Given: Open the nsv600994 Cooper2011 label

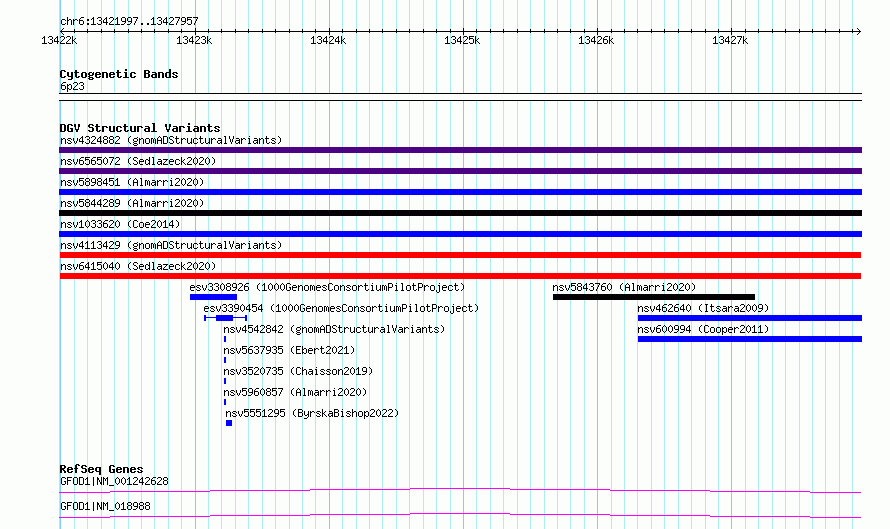Looking at the screenshot, I should click(703, 329).
